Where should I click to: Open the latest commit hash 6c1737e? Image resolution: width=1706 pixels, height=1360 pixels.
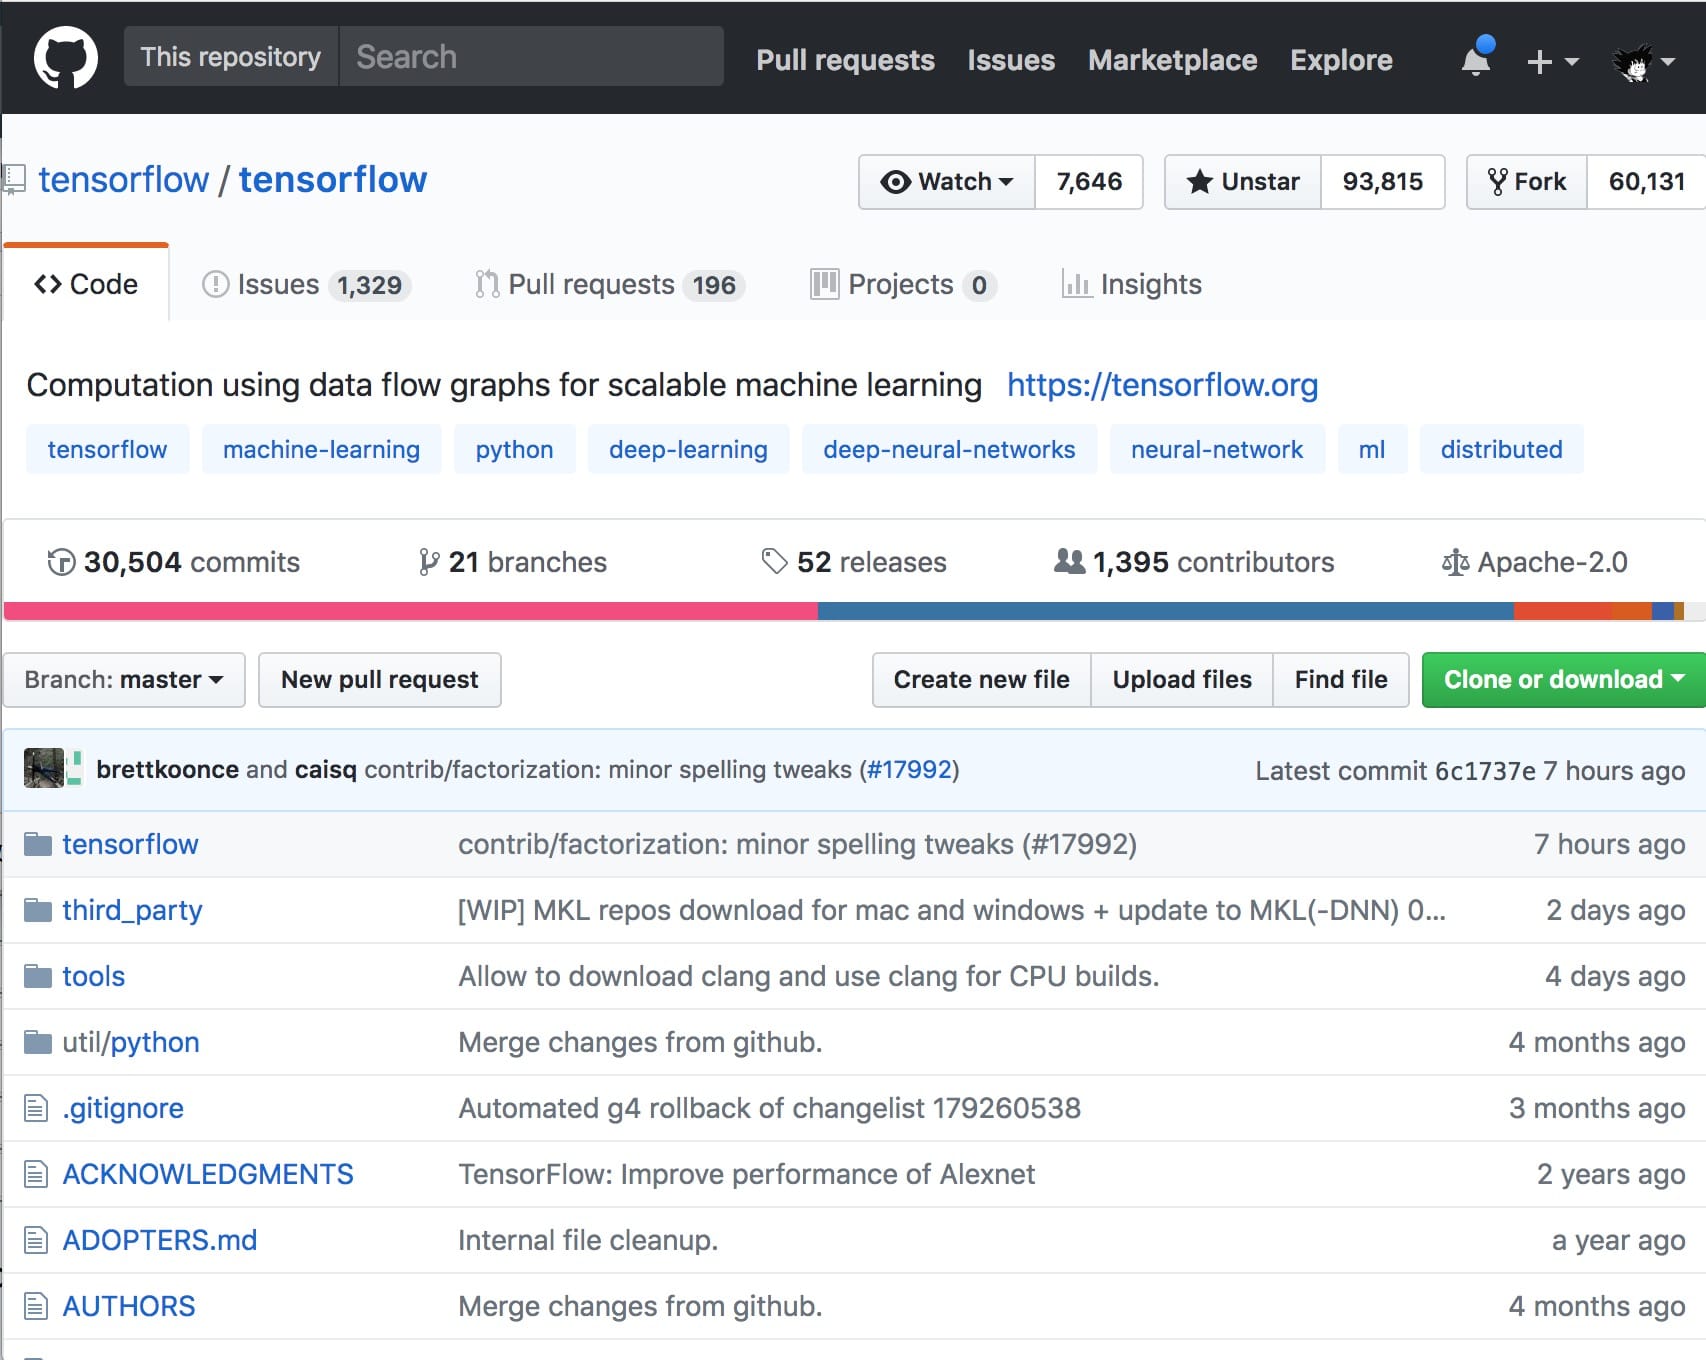pyautogui.click(x=1485, y=771)
